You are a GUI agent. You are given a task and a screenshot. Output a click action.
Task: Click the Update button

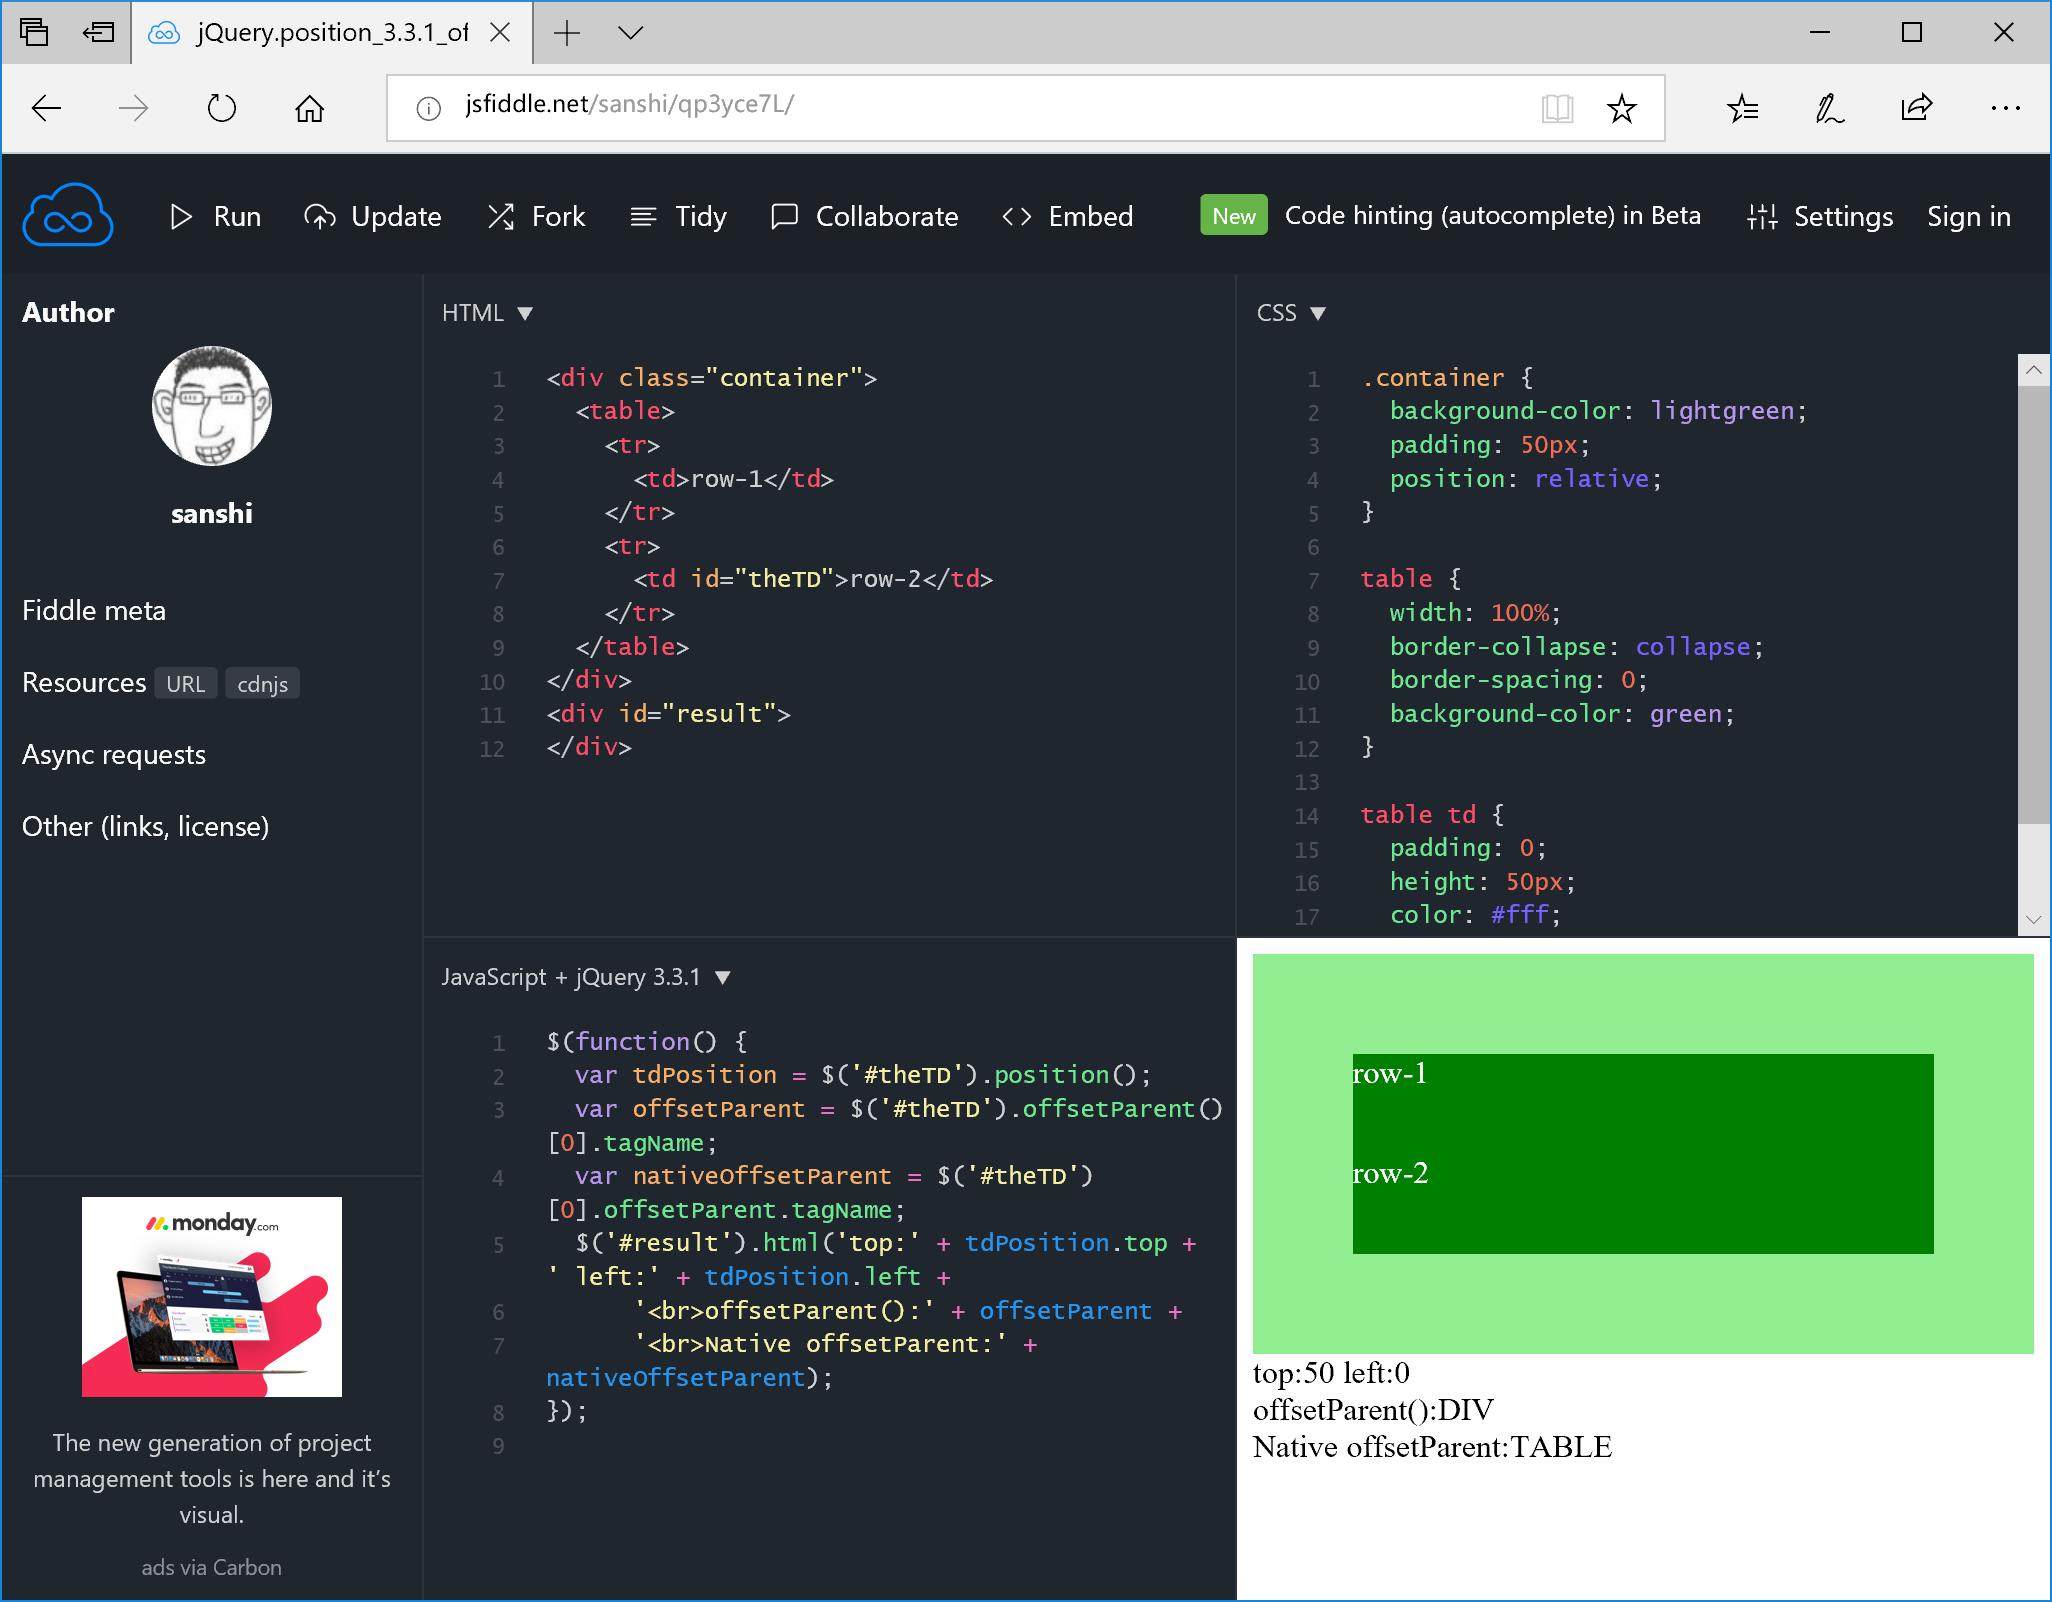point(373,216)
